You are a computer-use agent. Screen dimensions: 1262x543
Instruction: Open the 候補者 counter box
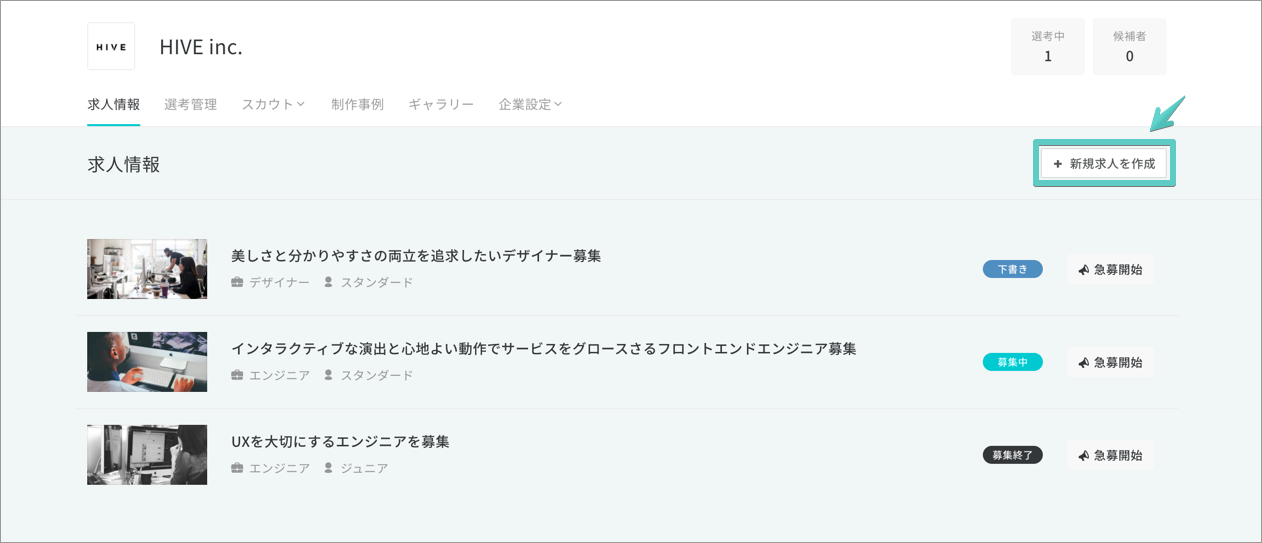click(x=1129, y=46)
